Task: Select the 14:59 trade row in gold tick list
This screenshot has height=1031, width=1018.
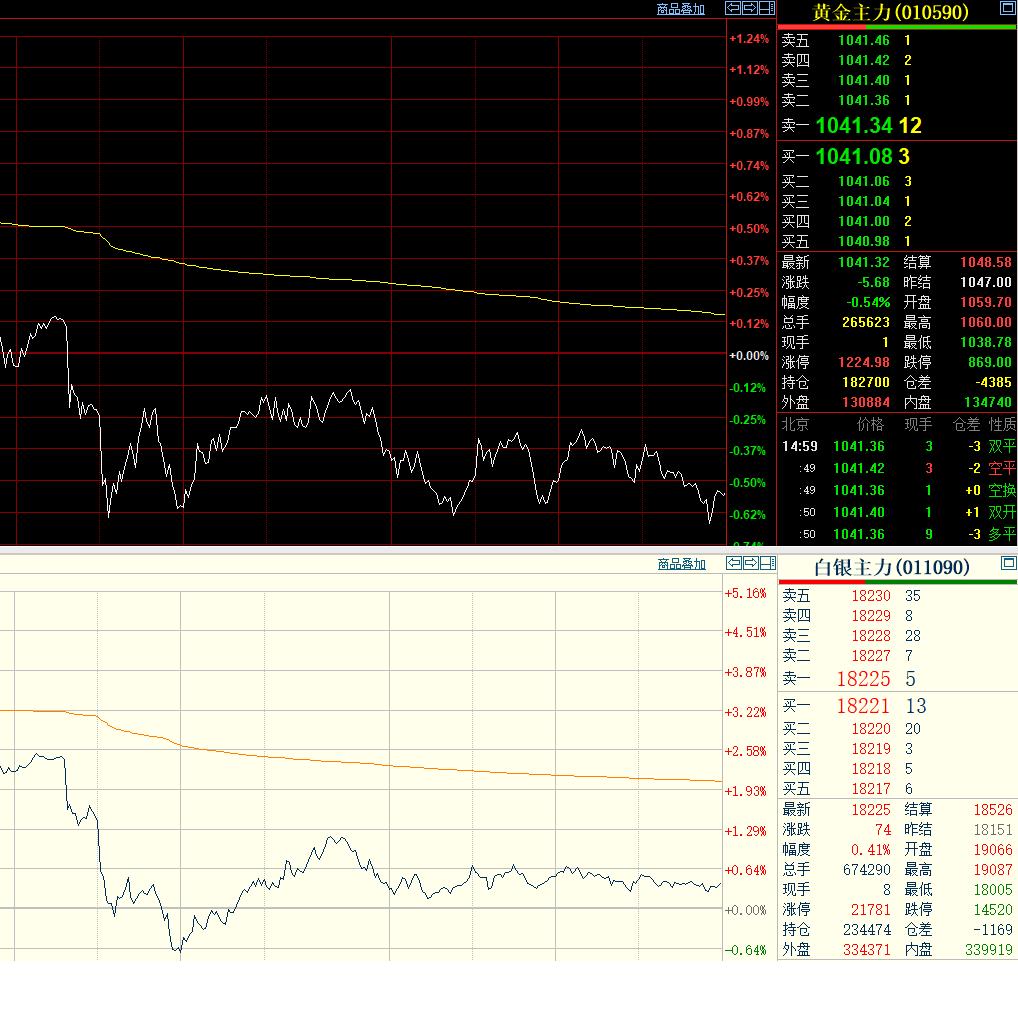Action: (x=898, y=446)
